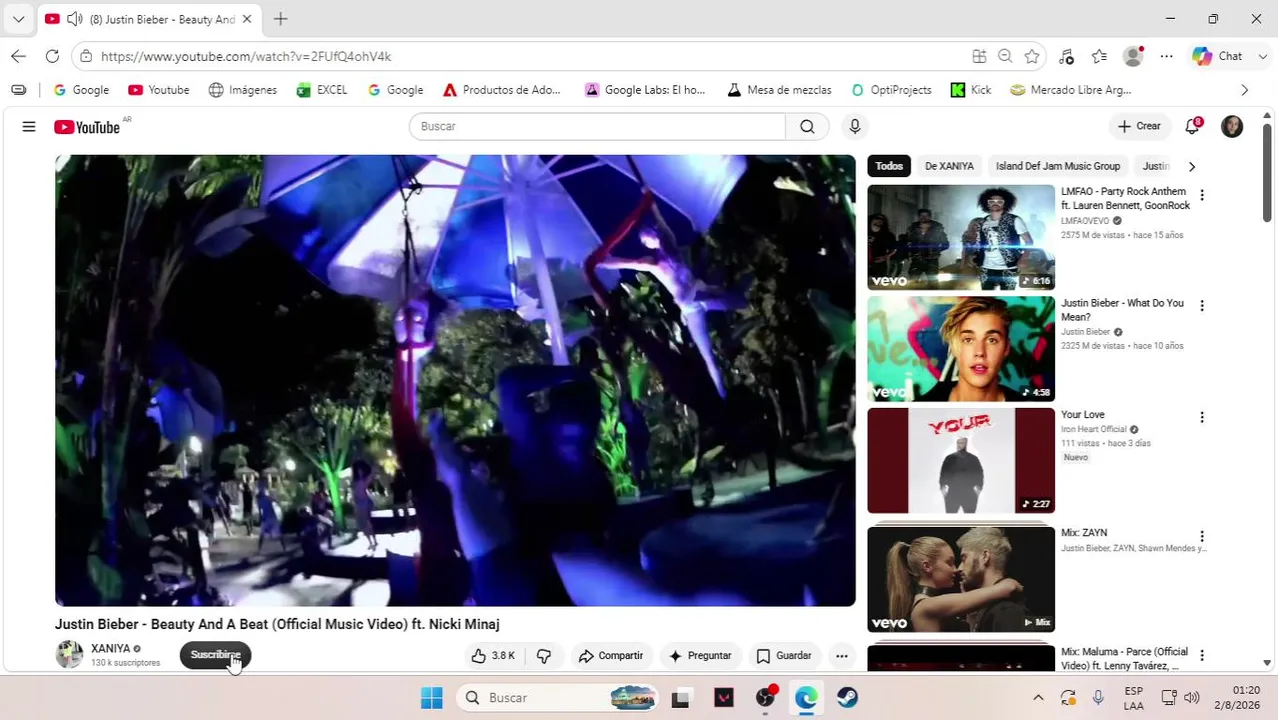
Task: Open Steam from the taskbar
Action: 847,698
